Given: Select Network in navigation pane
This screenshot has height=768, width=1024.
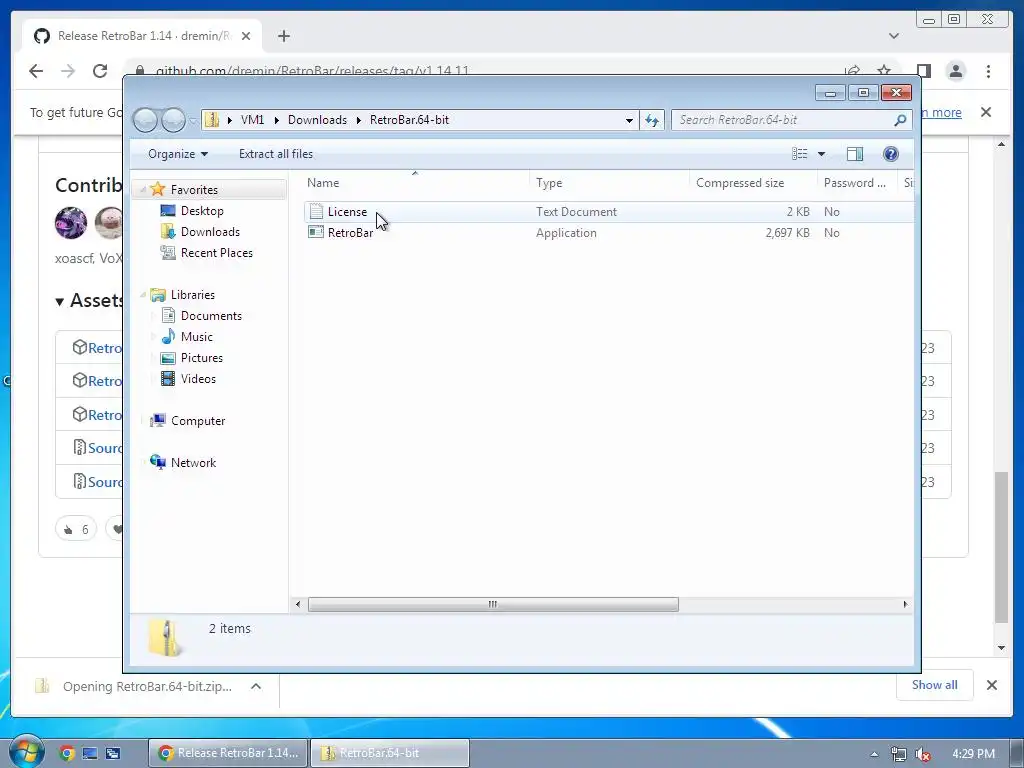Looking at the screenshot, I should (x=193, y=462).
